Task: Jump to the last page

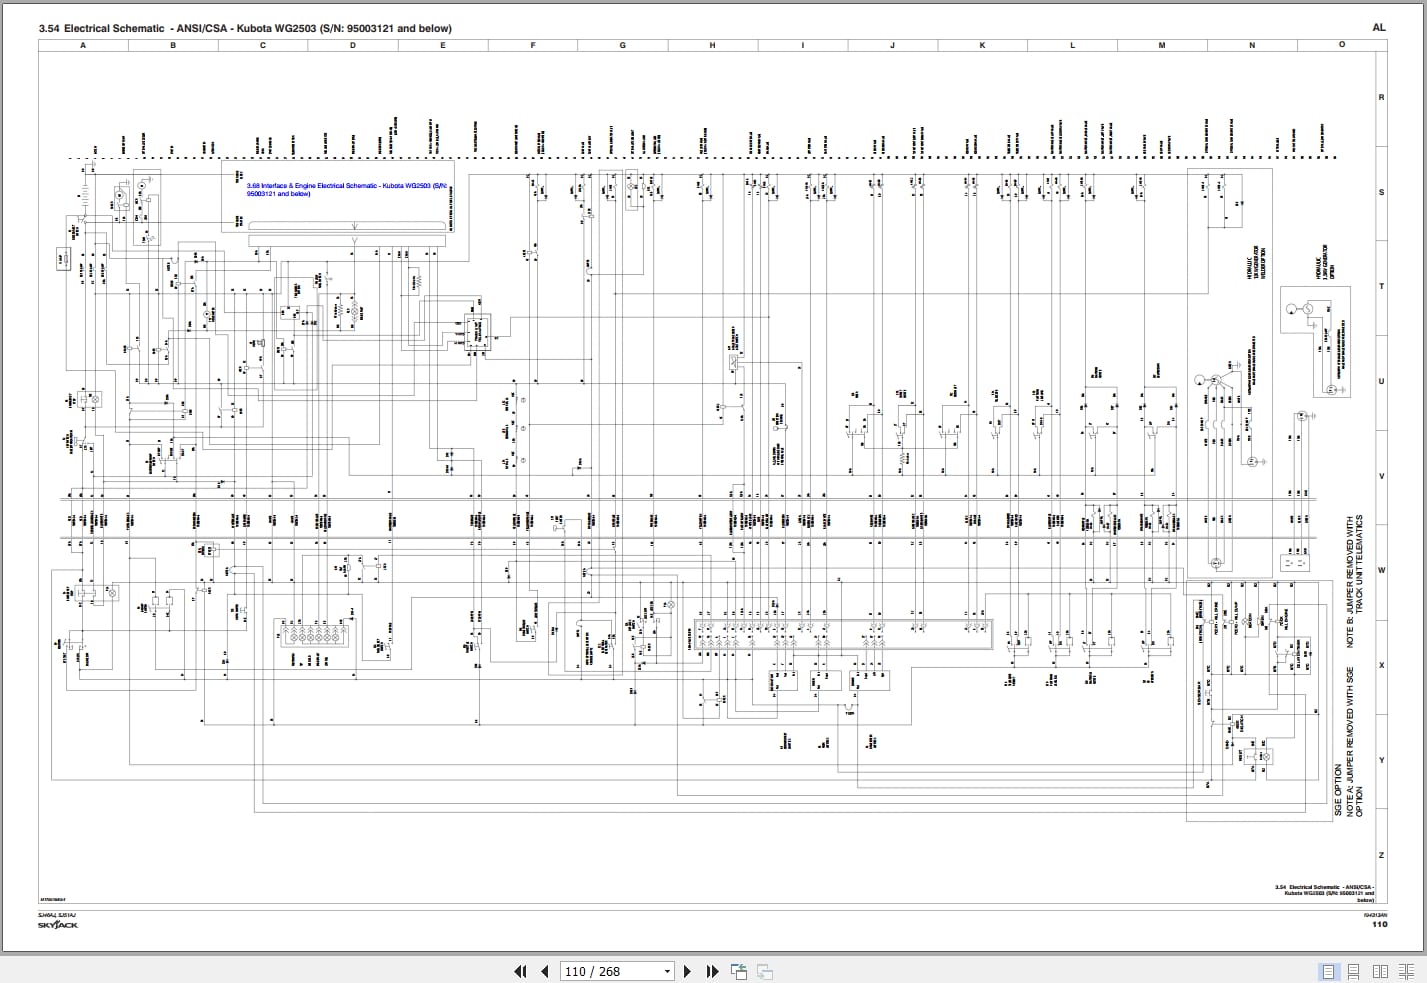Action: 712,971
